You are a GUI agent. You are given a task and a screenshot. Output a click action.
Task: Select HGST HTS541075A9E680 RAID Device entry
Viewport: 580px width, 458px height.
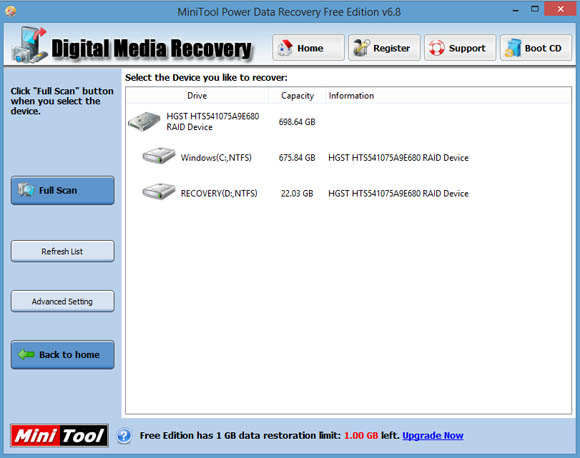348,122
